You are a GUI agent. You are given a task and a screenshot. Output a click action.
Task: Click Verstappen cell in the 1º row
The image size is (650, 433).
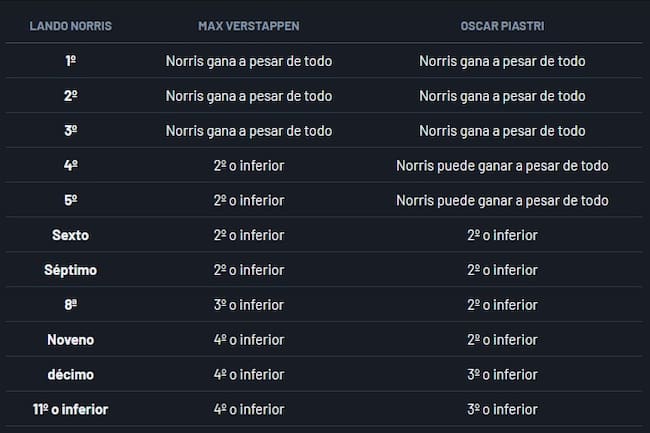[x=249, y=61]
